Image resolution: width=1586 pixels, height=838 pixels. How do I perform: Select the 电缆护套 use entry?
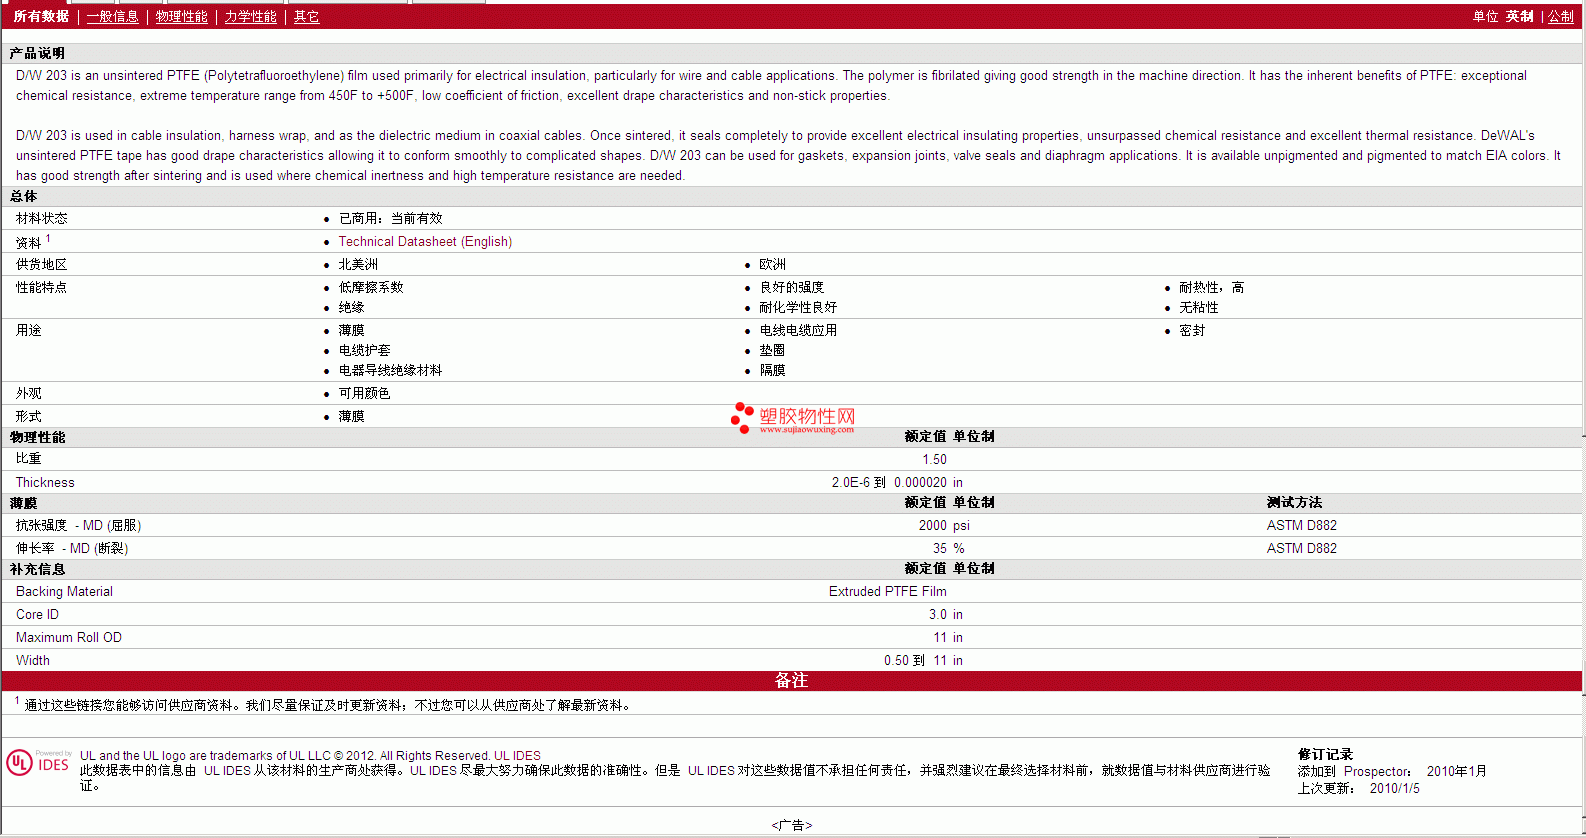[364, 351]
